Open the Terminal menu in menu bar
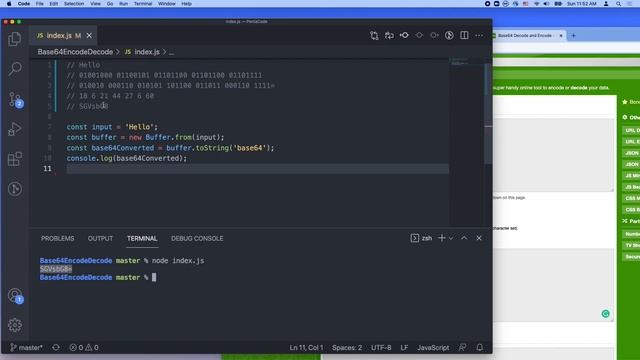This screenshot has height=360, width=640. (143, 4)
